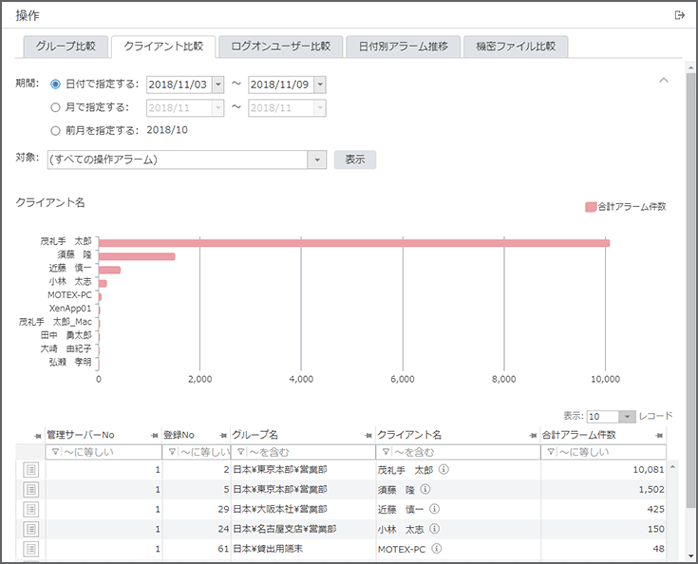This screenshot has width=698, height=564.
Task: Click the value 10,081
Action: 648,470
